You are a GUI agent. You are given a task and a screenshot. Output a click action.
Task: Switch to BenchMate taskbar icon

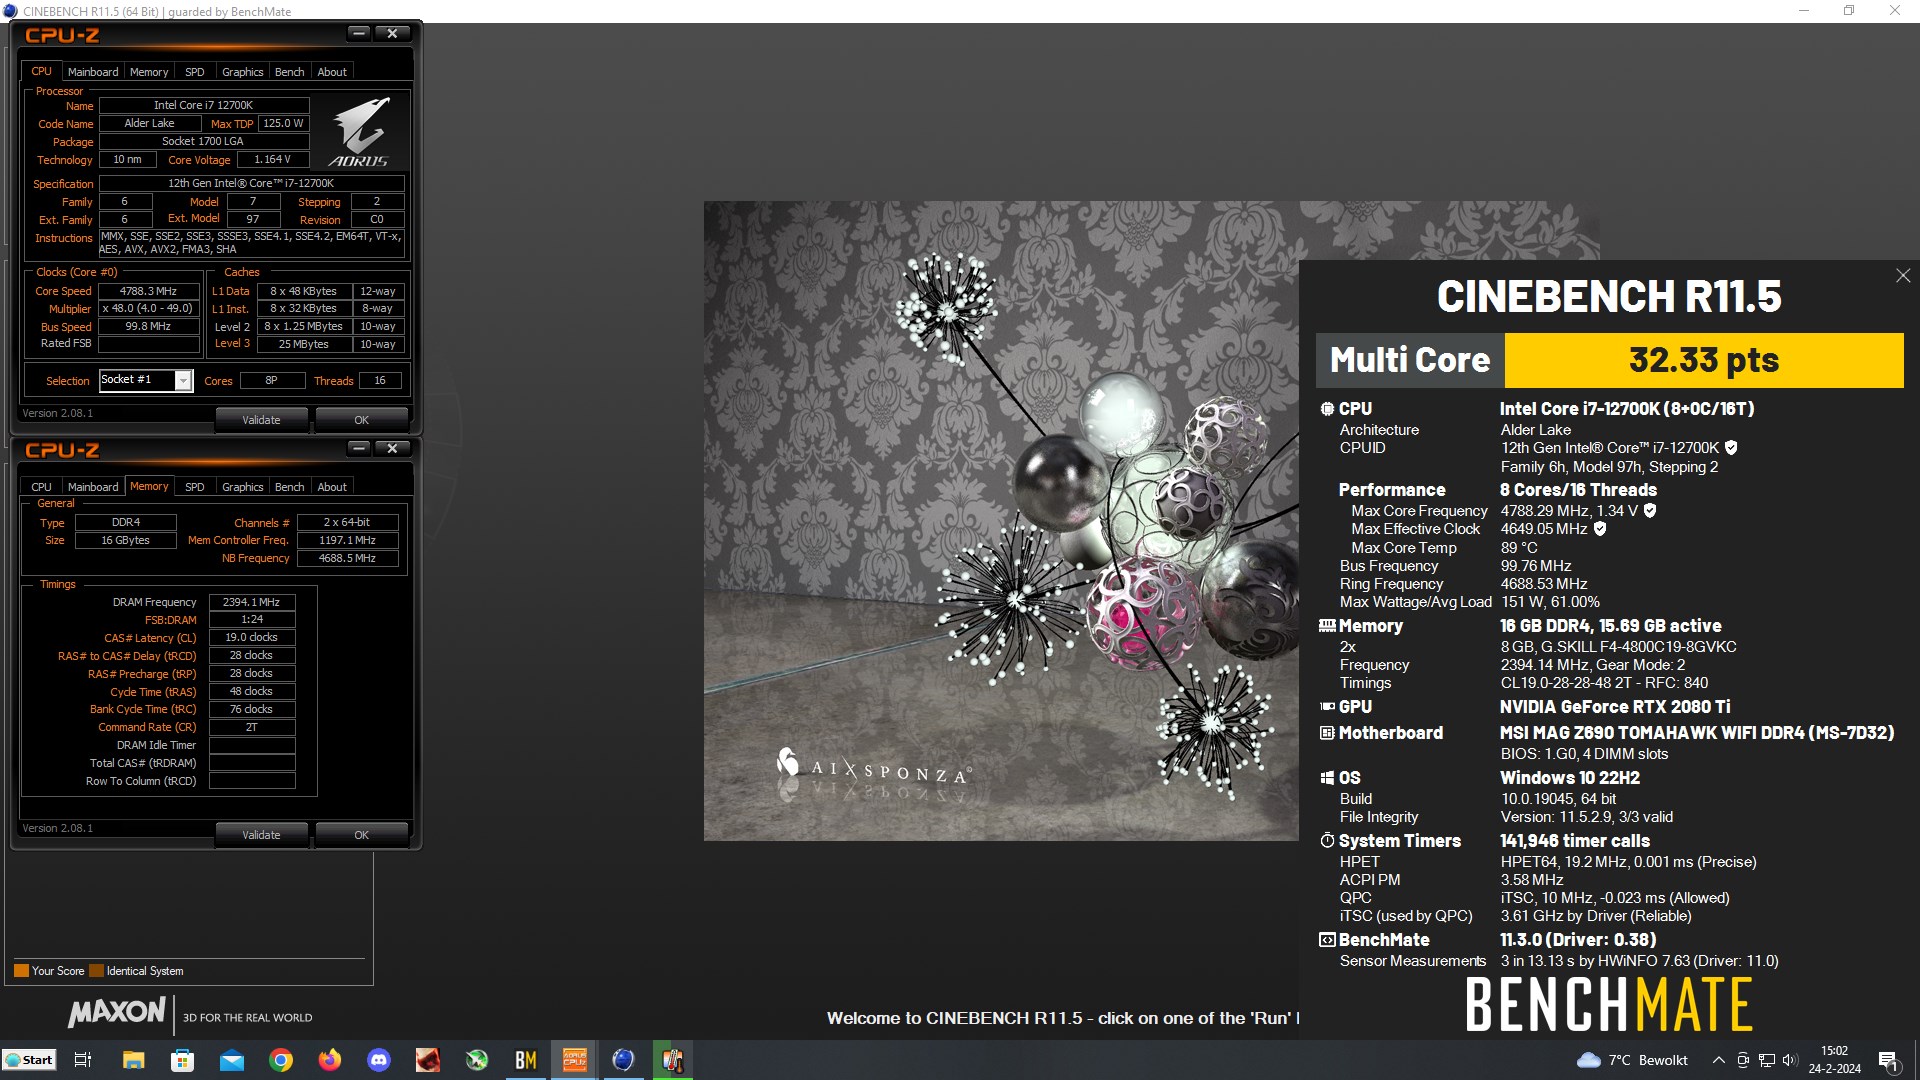[526, 1060]
